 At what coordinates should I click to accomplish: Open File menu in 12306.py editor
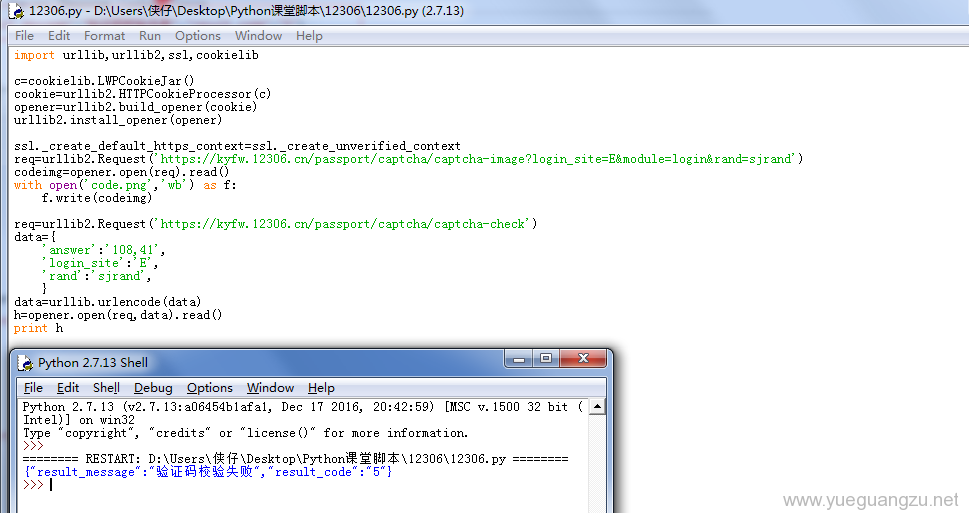pyautogui.click(x=24, y=36)
